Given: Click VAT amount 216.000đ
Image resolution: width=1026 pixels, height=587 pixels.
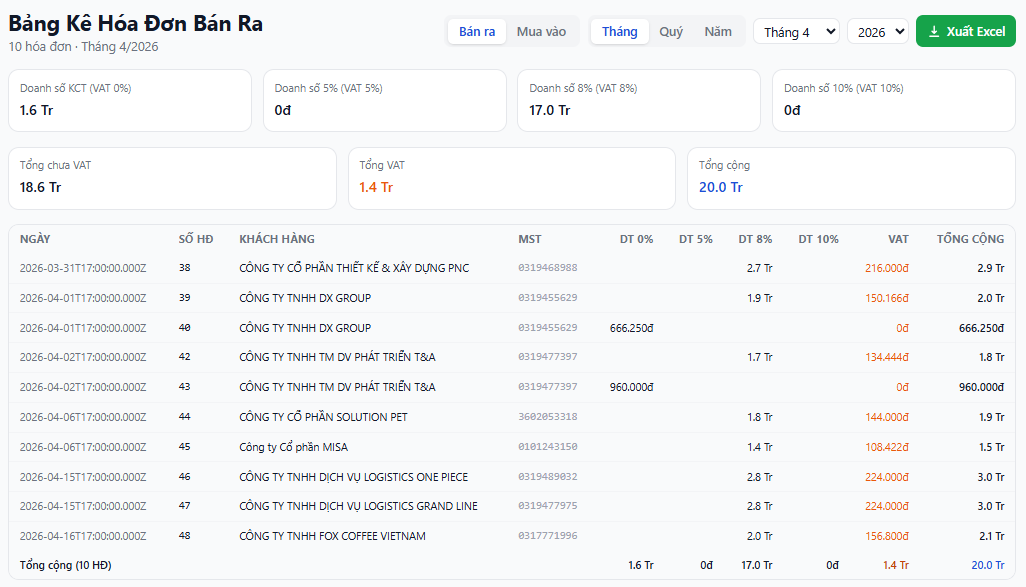Looking at the screenshot, I should [x=887, y=268].
